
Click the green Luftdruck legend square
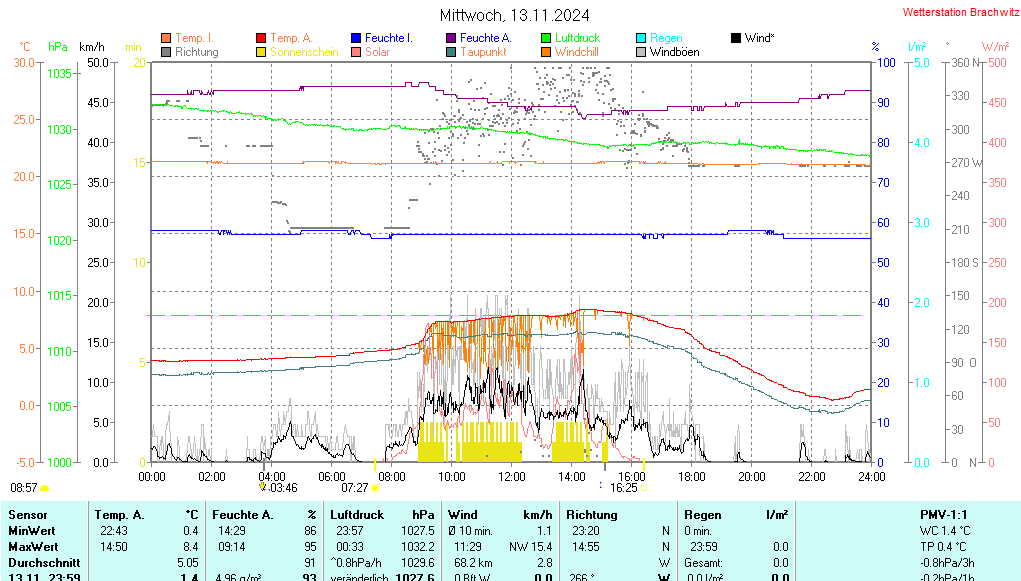(546, 38)
